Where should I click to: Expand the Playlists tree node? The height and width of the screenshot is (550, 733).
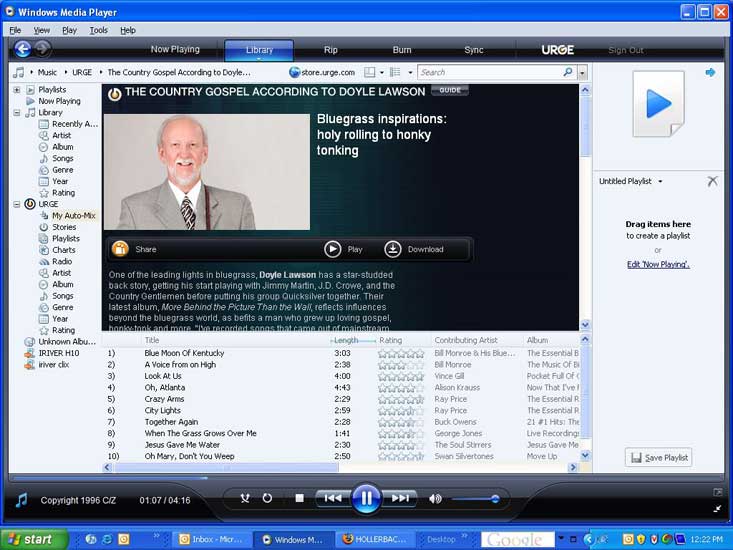pyautogui.click(x=17, y=89)
